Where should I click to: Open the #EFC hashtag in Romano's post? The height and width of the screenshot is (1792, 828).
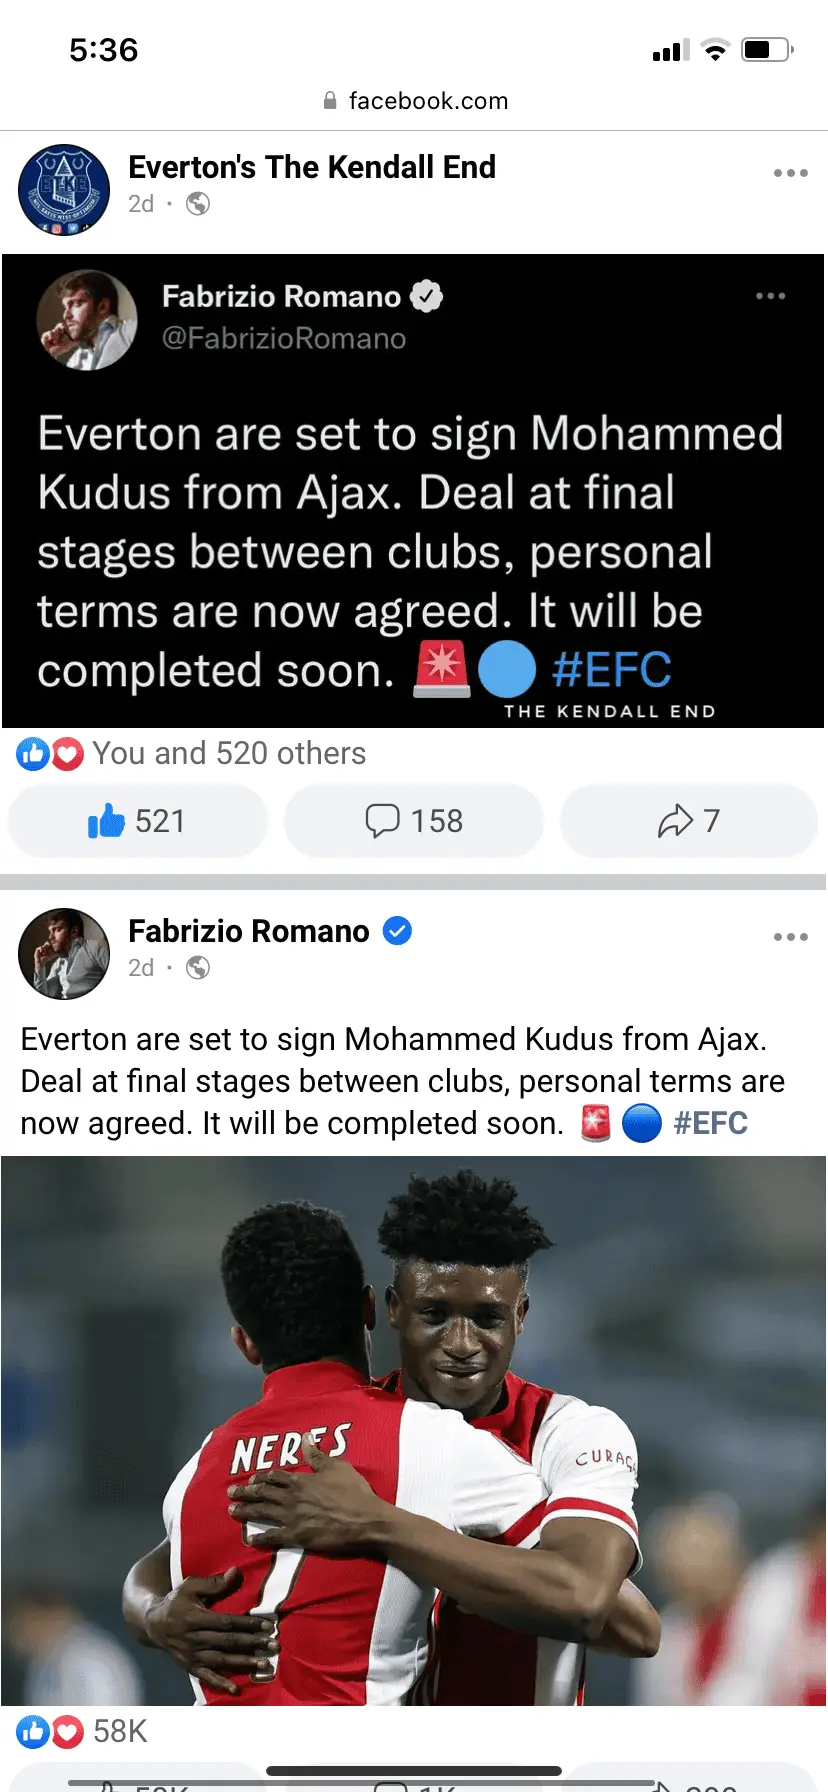coord(711,1123)
